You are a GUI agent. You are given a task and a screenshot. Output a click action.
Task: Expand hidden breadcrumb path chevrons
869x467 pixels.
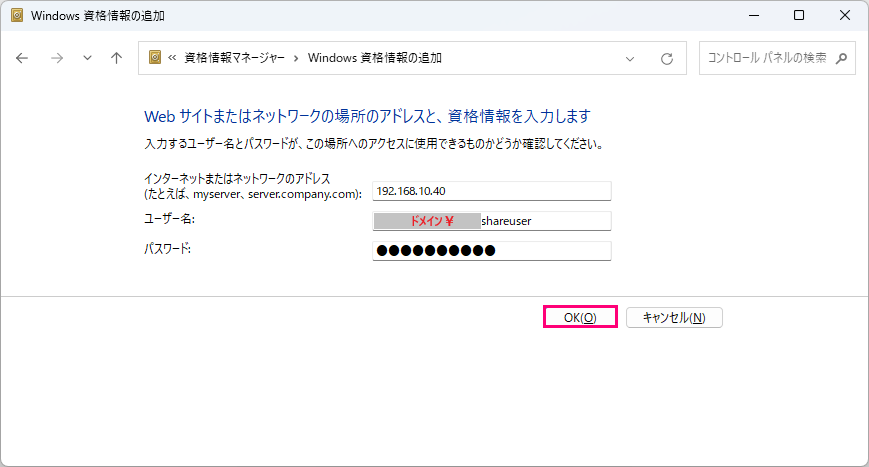(172, 58)
